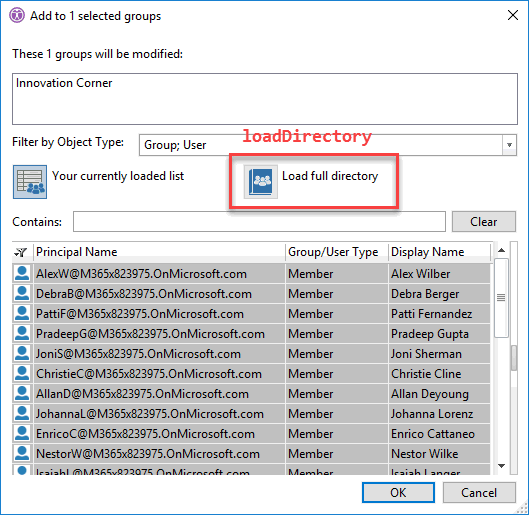Viewport: 529px width, 515px height.
Task: Click the app icon in title bar
Action: [x=17, y=16]
